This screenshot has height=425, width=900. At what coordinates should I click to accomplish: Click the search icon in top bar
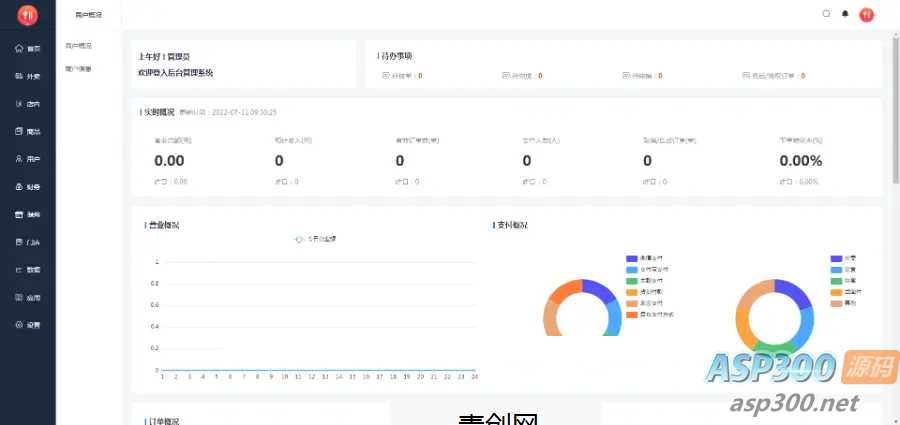(x=826, y=14)
